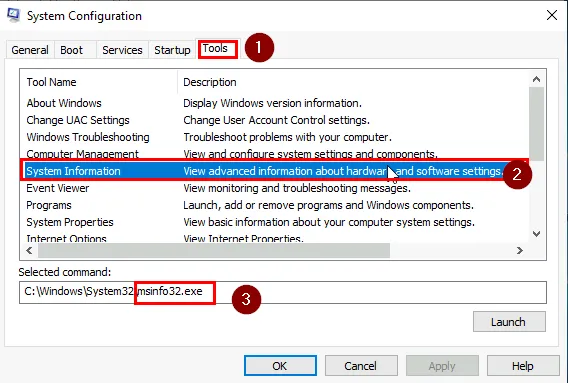The image size is (568, 383).
Task: Click the Description column header
Action: coord(353,82)
